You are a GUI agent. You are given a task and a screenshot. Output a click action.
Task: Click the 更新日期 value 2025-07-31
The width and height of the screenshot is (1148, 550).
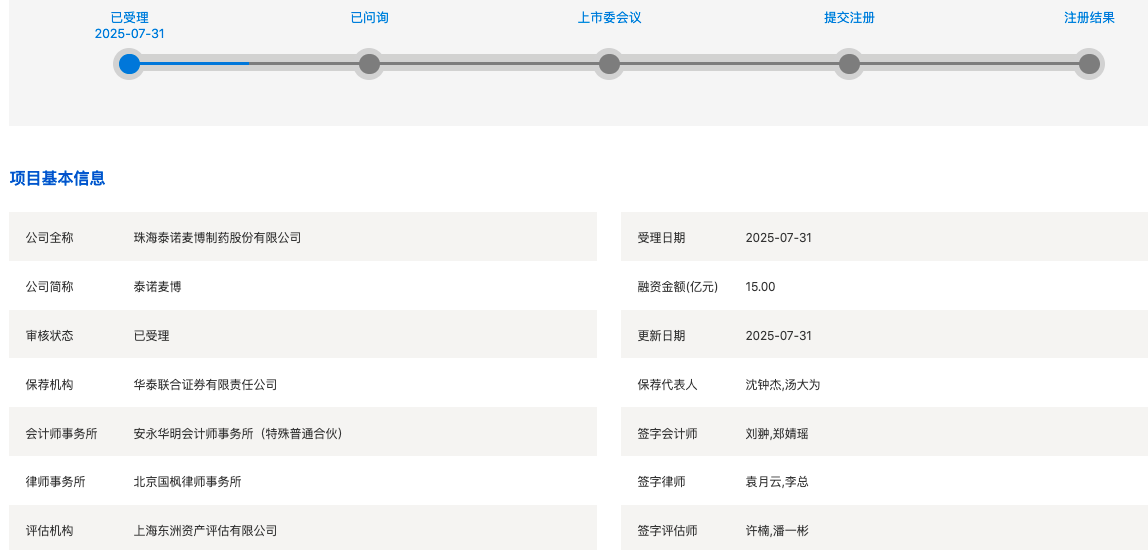pyautogui.click(x=778, y=335)
